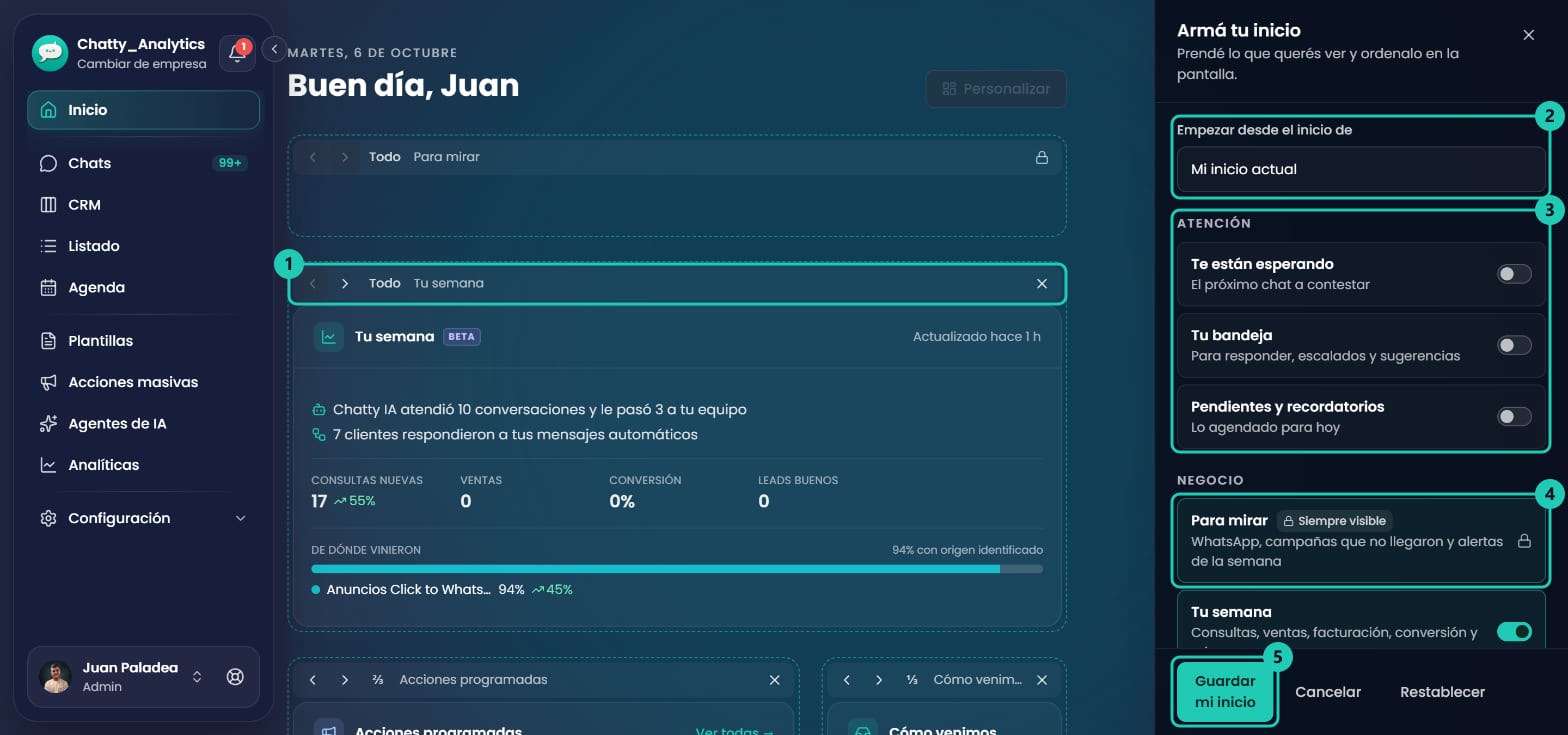This screenshot has height=735, width=1568.
Task: Click the Chats speech bubble icon
Action: tap(48, 163)
